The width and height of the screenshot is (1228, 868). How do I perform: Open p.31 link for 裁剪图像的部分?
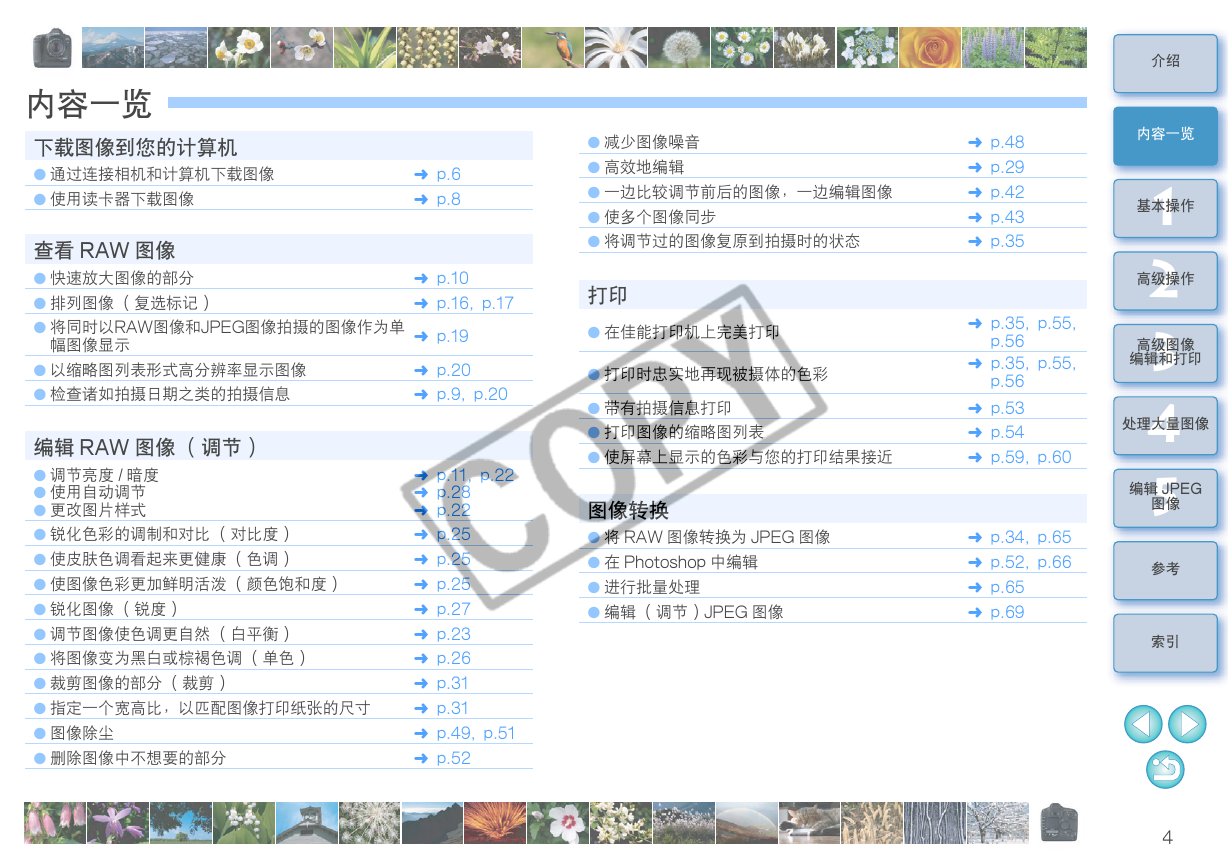pos(452,683)
